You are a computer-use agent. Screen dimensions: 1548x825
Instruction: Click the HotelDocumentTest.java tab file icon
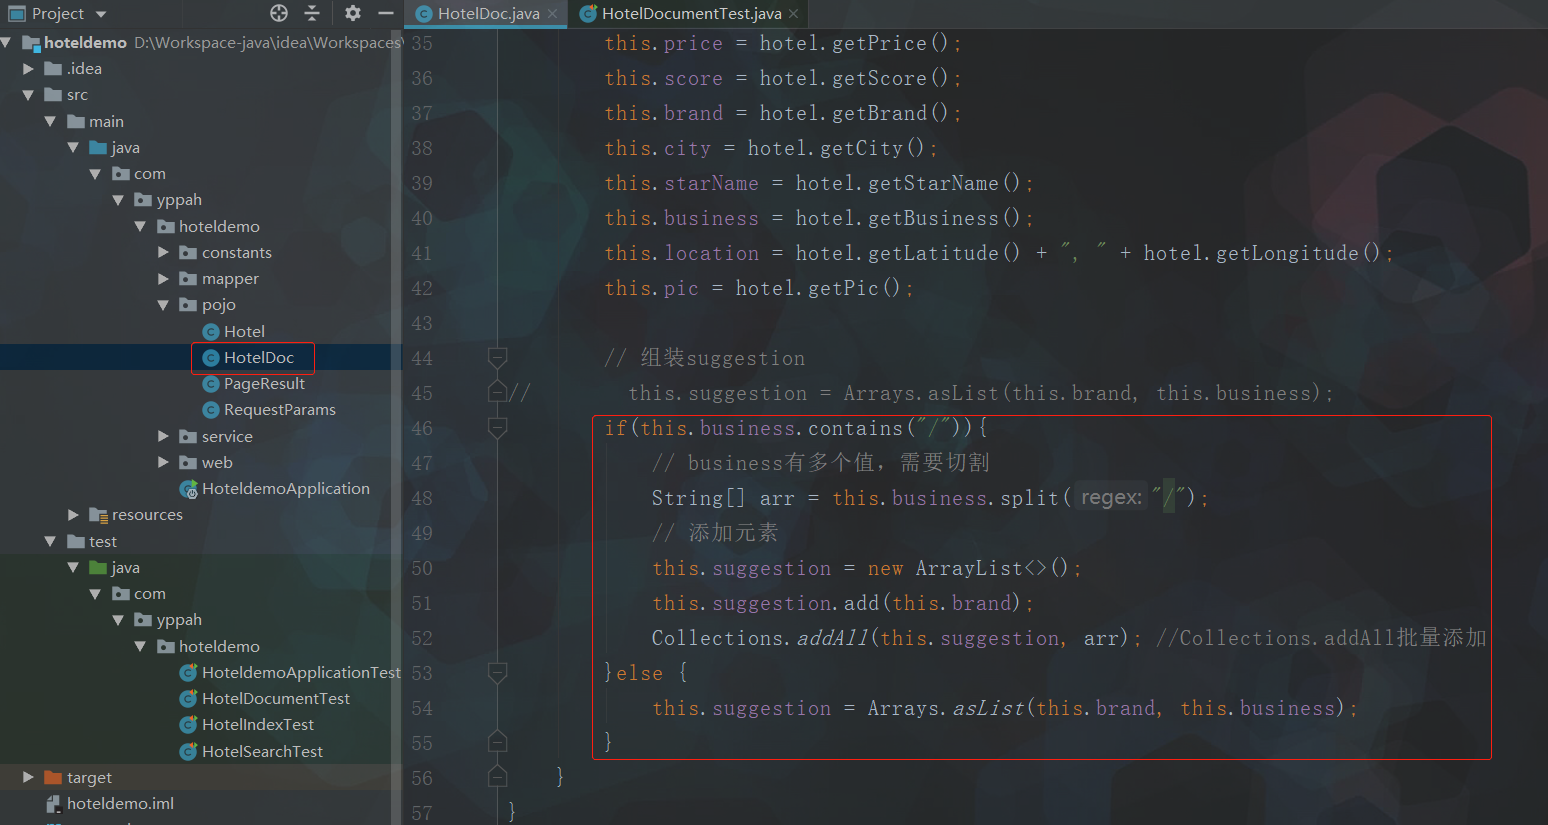pos(588,14)
